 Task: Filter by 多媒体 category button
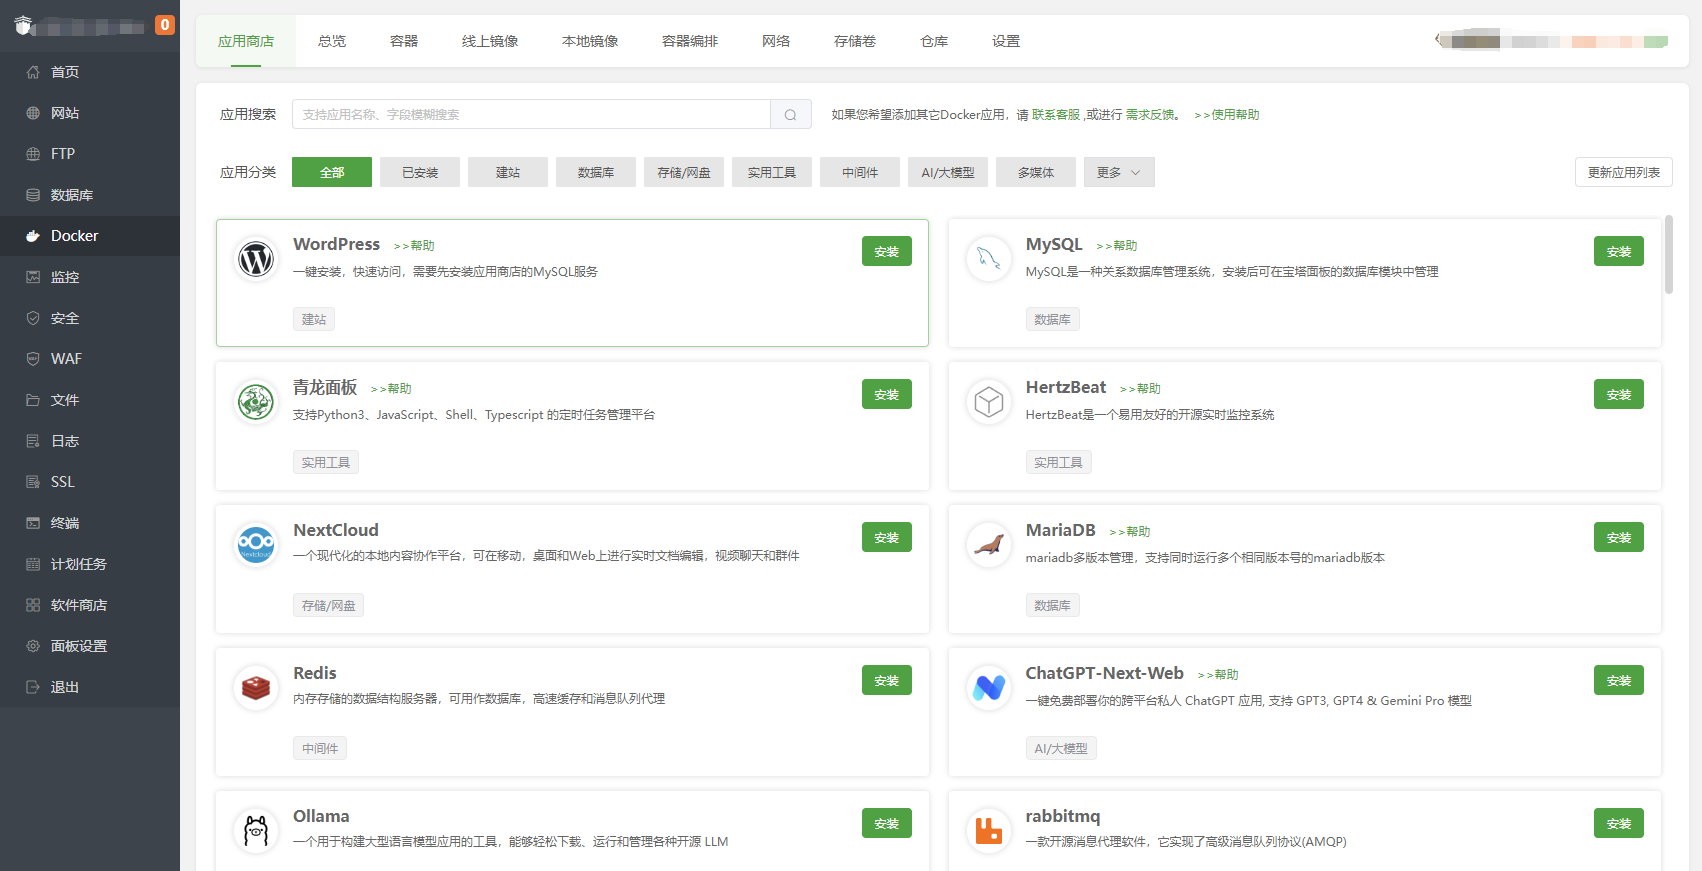point(1036,172)
